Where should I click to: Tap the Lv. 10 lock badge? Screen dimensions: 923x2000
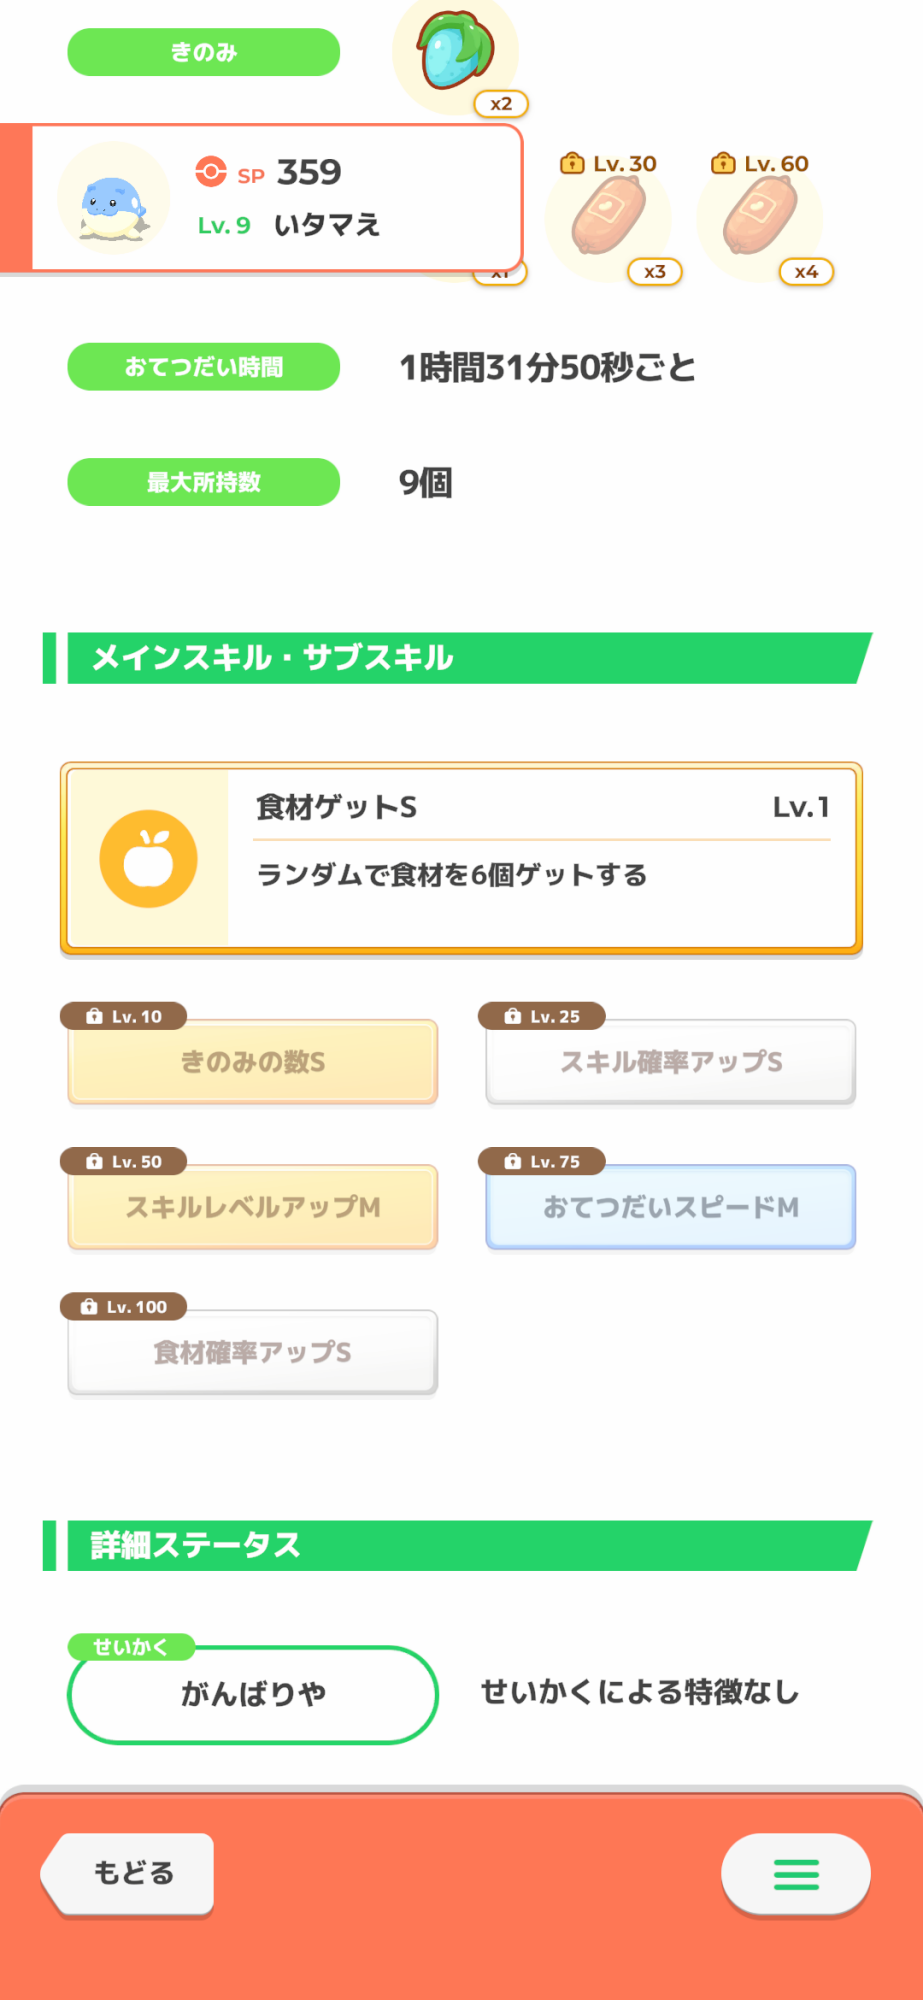click(x=124, y=1016)
